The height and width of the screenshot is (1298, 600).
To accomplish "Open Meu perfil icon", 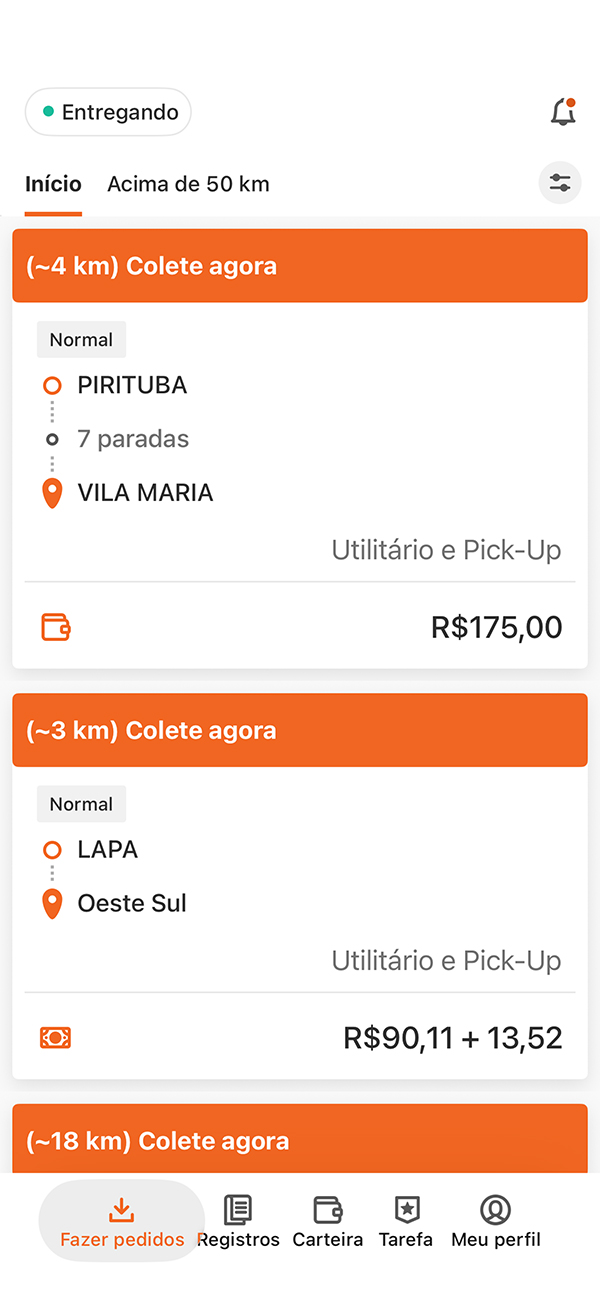I will [495, 1209].
